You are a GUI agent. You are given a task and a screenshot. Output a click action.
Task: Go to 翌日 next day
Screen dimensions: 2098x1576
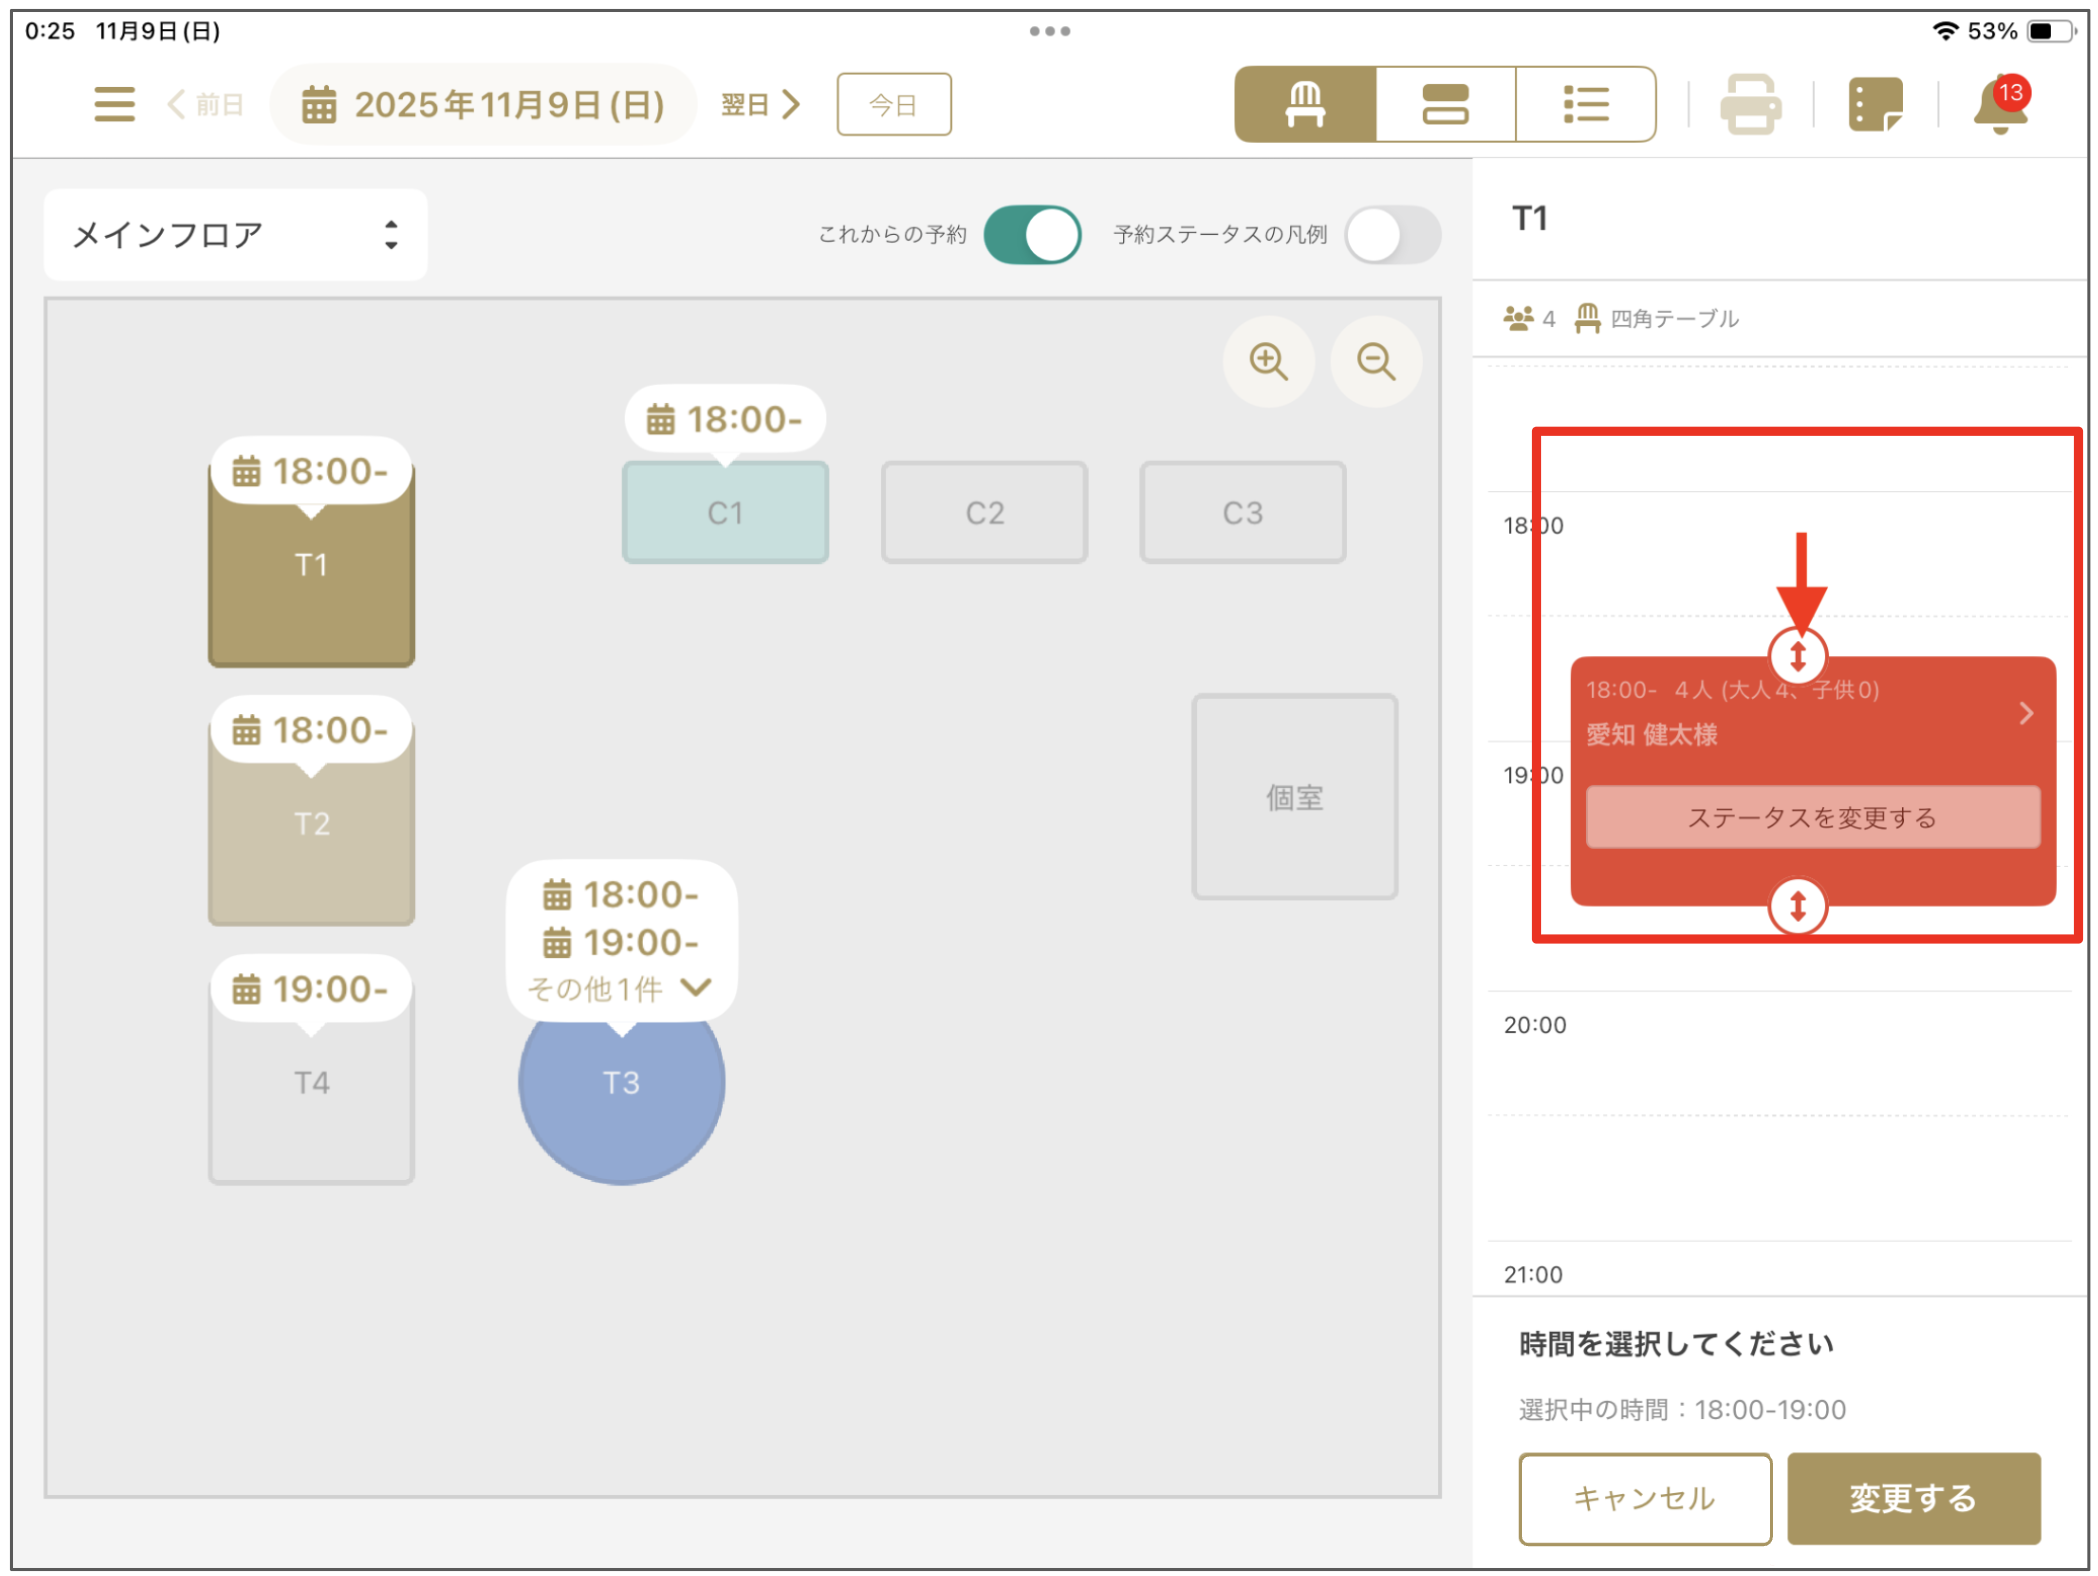pos(761,104)
